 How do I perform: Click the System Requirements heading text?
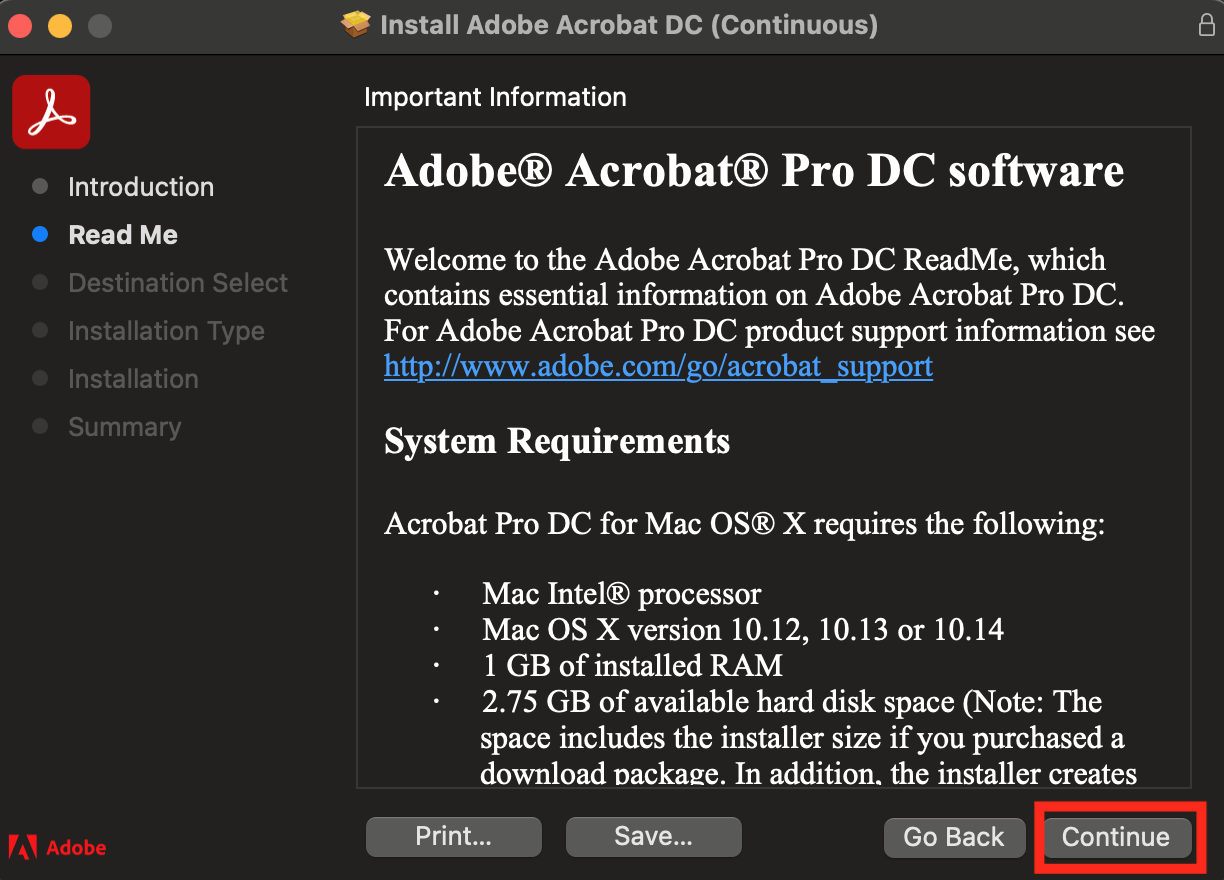pyautogui.click(x=557, y=441)
